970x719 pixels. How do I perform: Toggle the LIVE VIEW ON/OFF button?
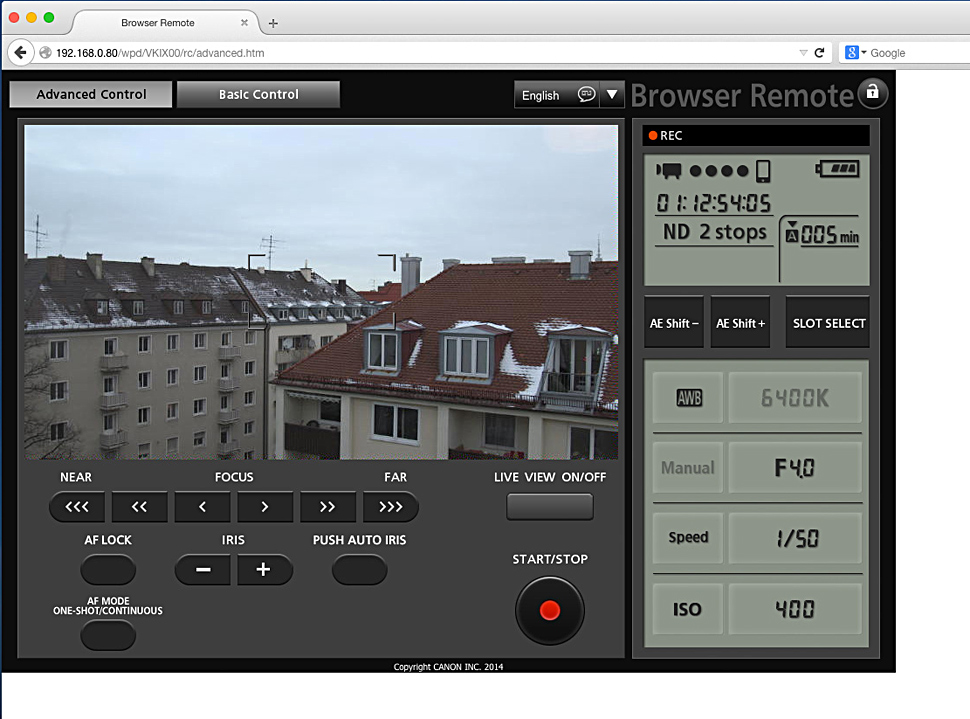click(549, 507)
